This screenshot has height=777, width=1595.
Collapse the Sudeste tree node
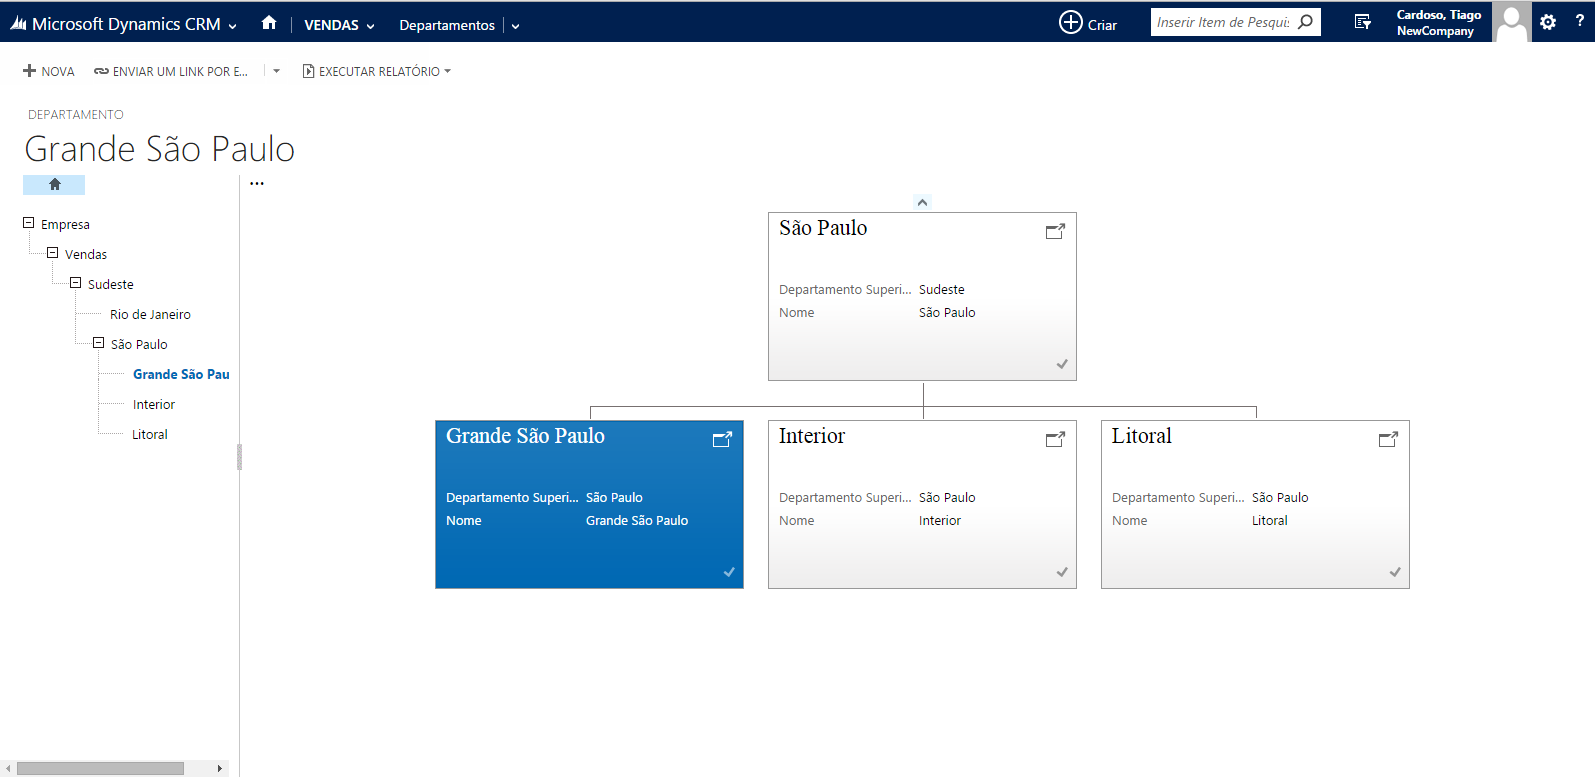[75, 283]
